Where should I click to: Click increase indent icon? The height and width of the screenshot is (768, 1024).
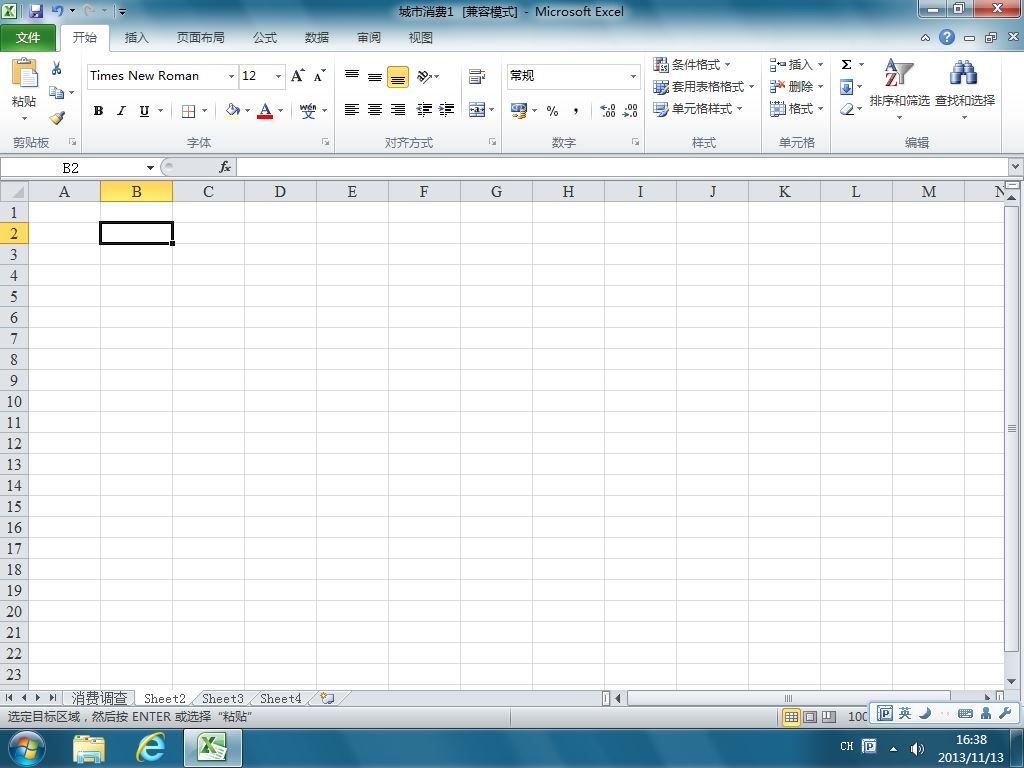click(446, 110)
